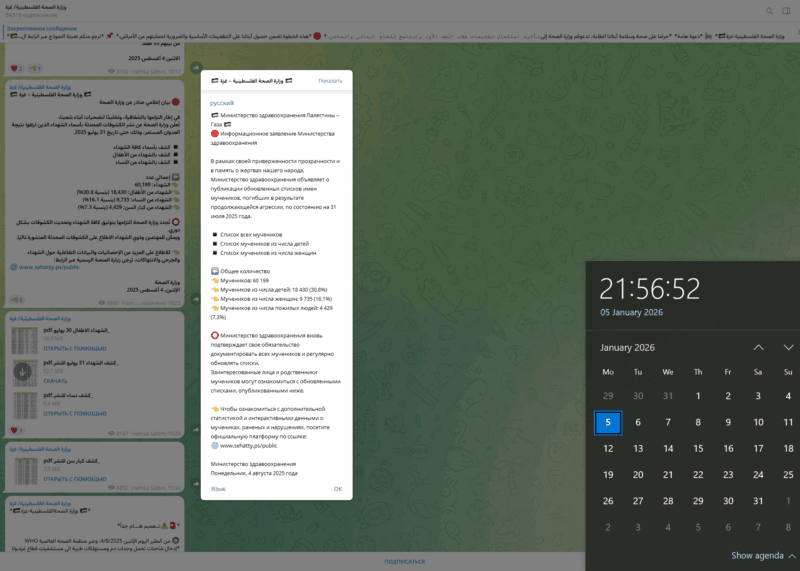This screenshot has width=800, height=571.
Task: Click Показать in the translation dialog
Action: pyautogui.click(x=330, y=80)
